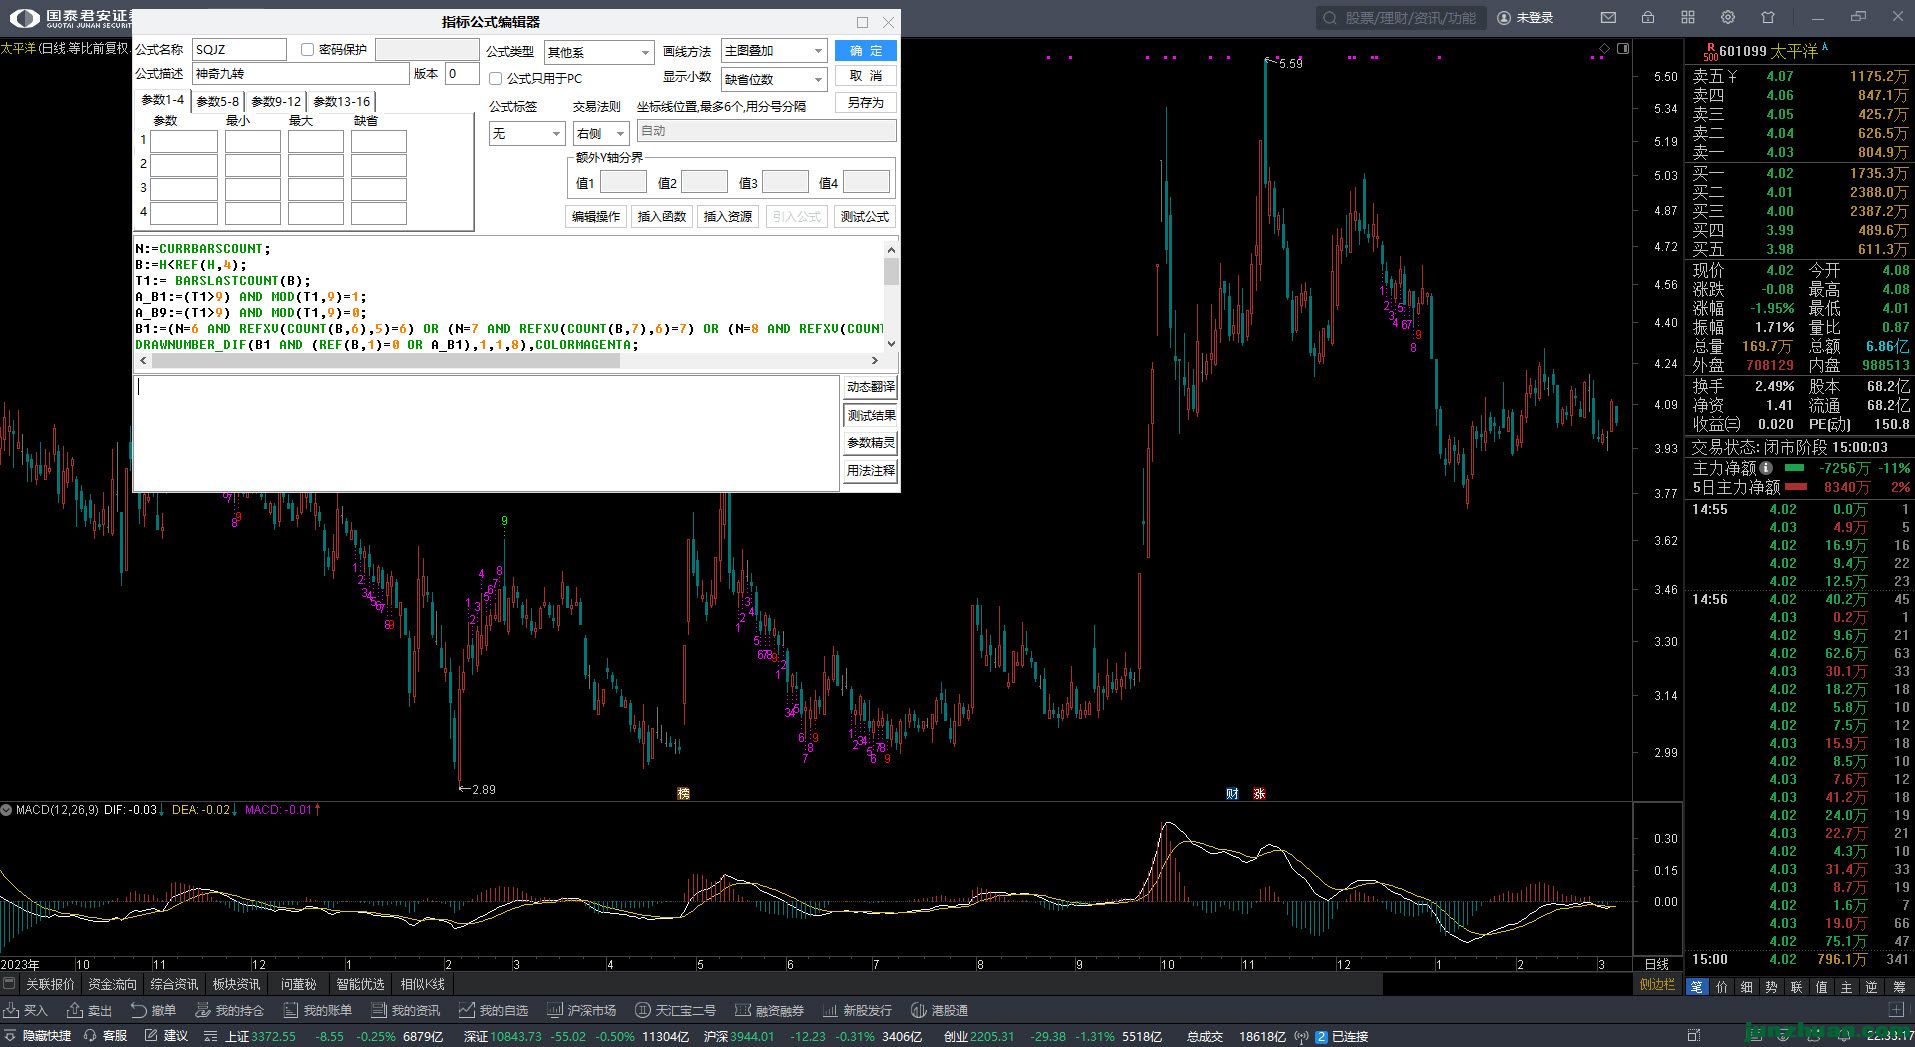Click 参数精灵 button
Screen dimensions: 1915x1047
pos(871,443)
